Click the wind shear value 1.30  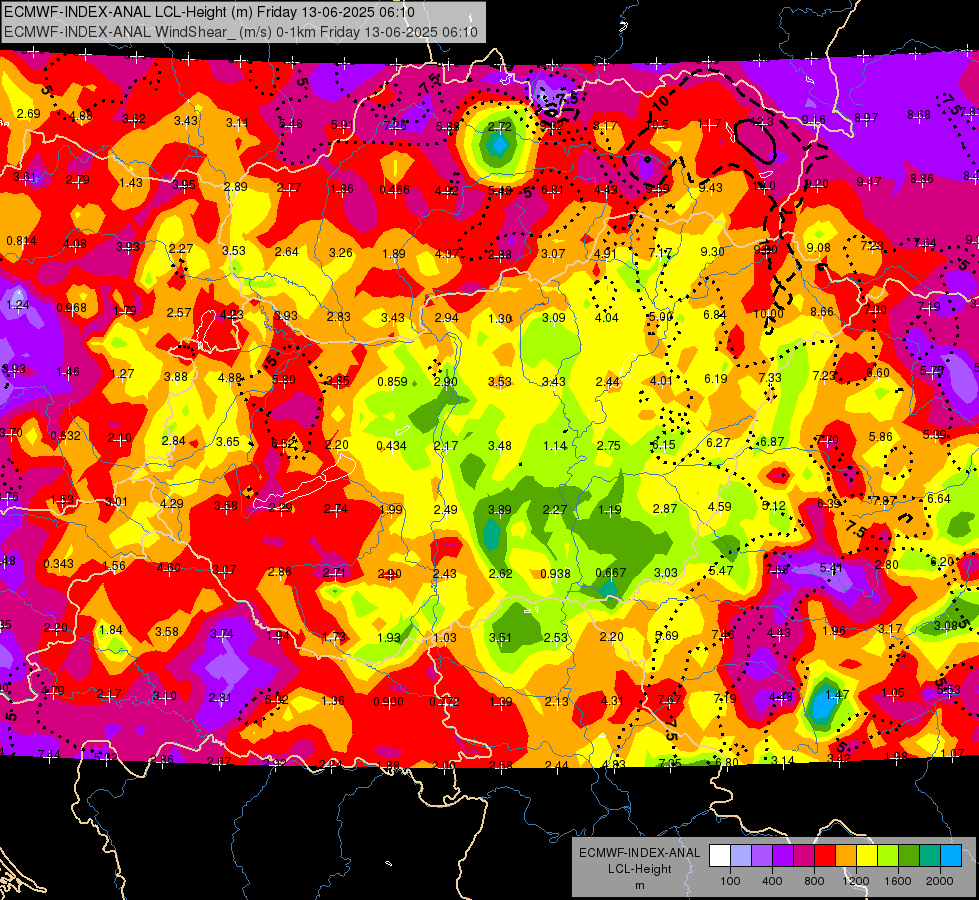(x=500, y=318)
